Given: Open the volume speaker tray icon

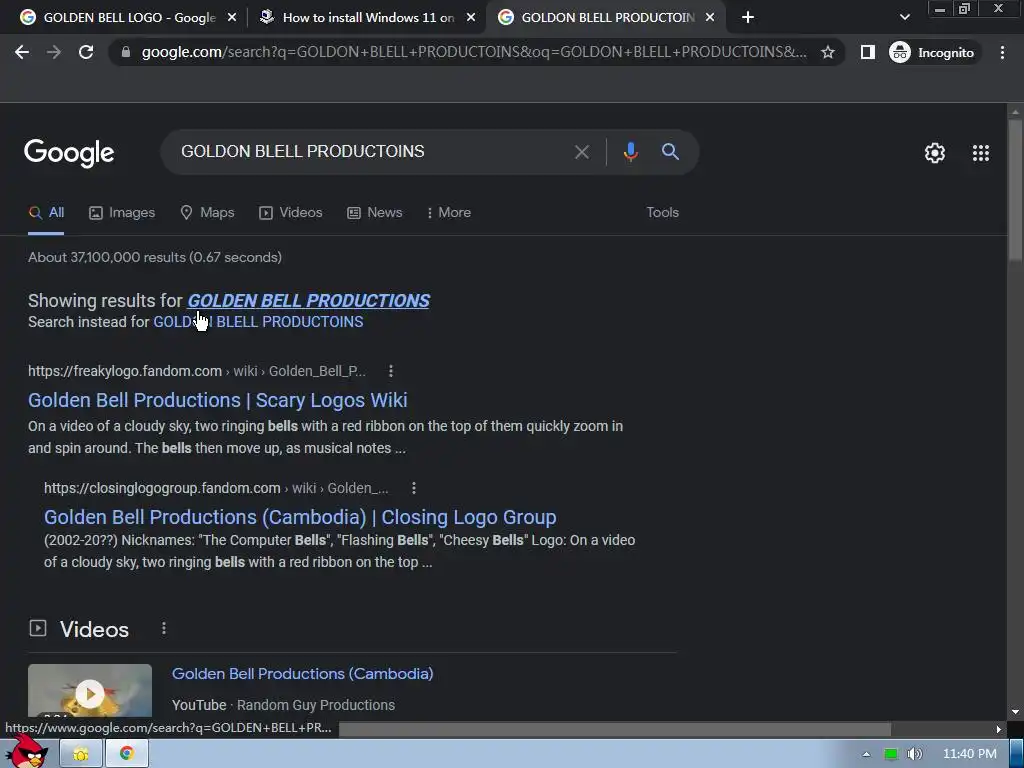Looking at the screenshot, I should (x=915, y=754).
